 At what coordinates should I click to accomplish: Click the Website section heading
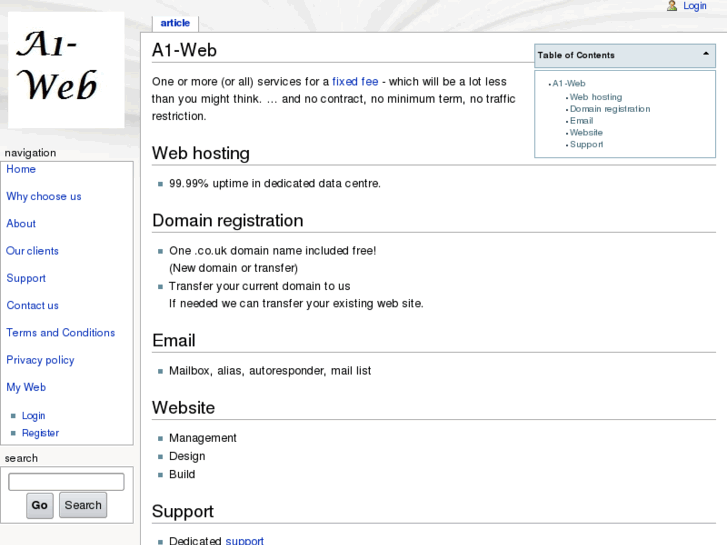point(184,408)
